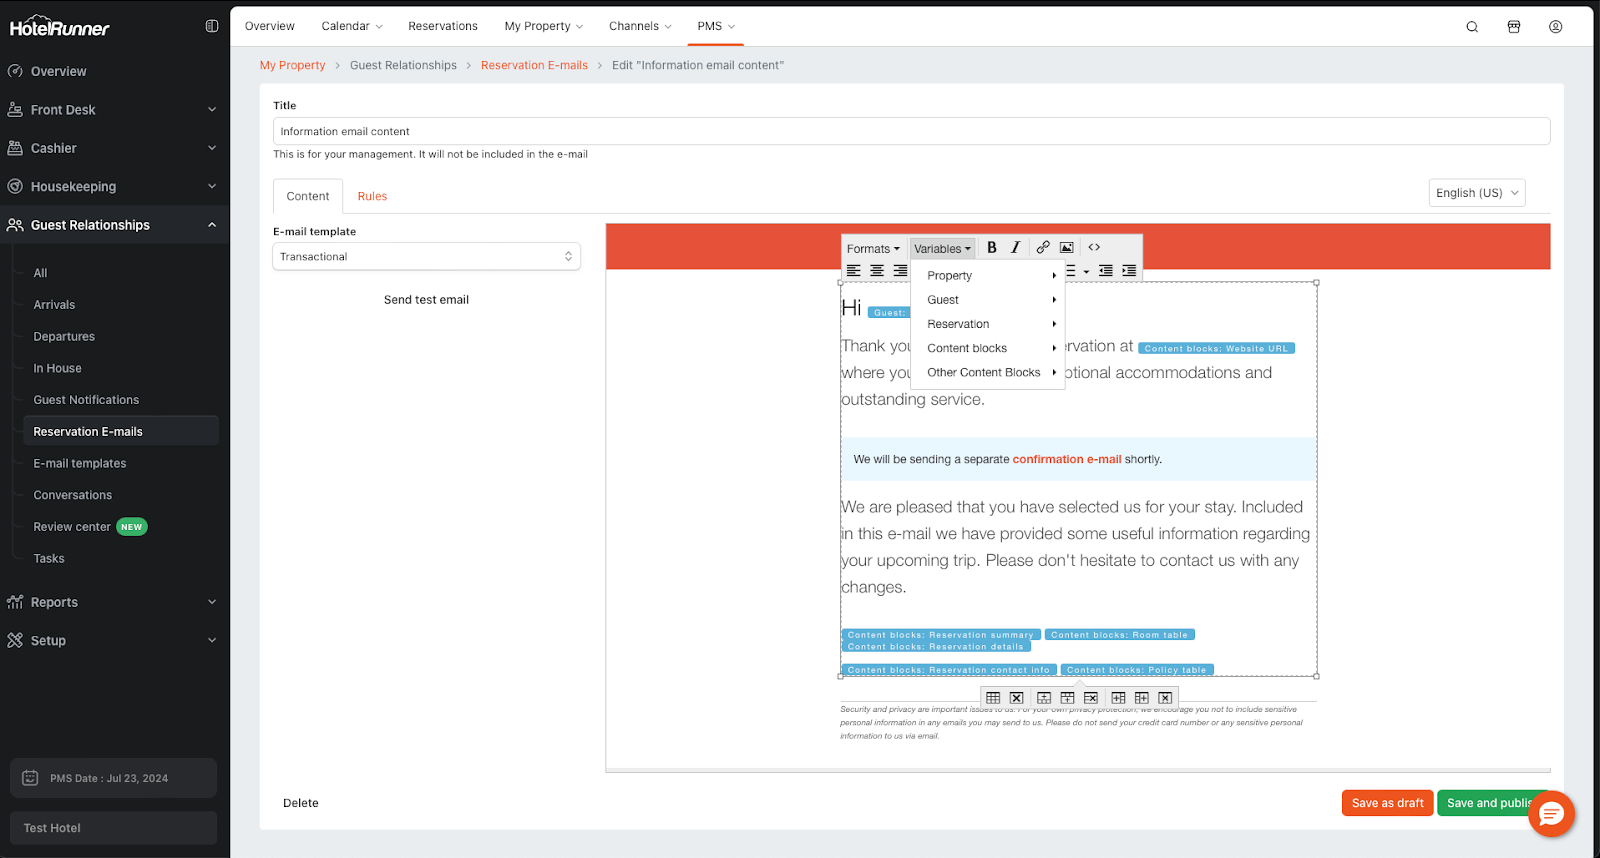Apply italic formatting to the text
This screenshot has width=1600, height=858.
click(x=1015, y=248)
